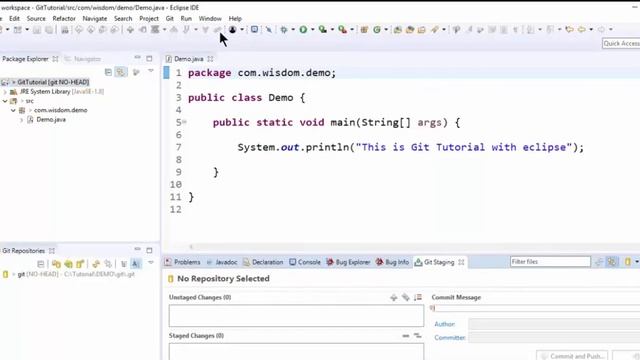Click the green Run launch icon
Screen dimensions: 640x360
pos(303,29)
